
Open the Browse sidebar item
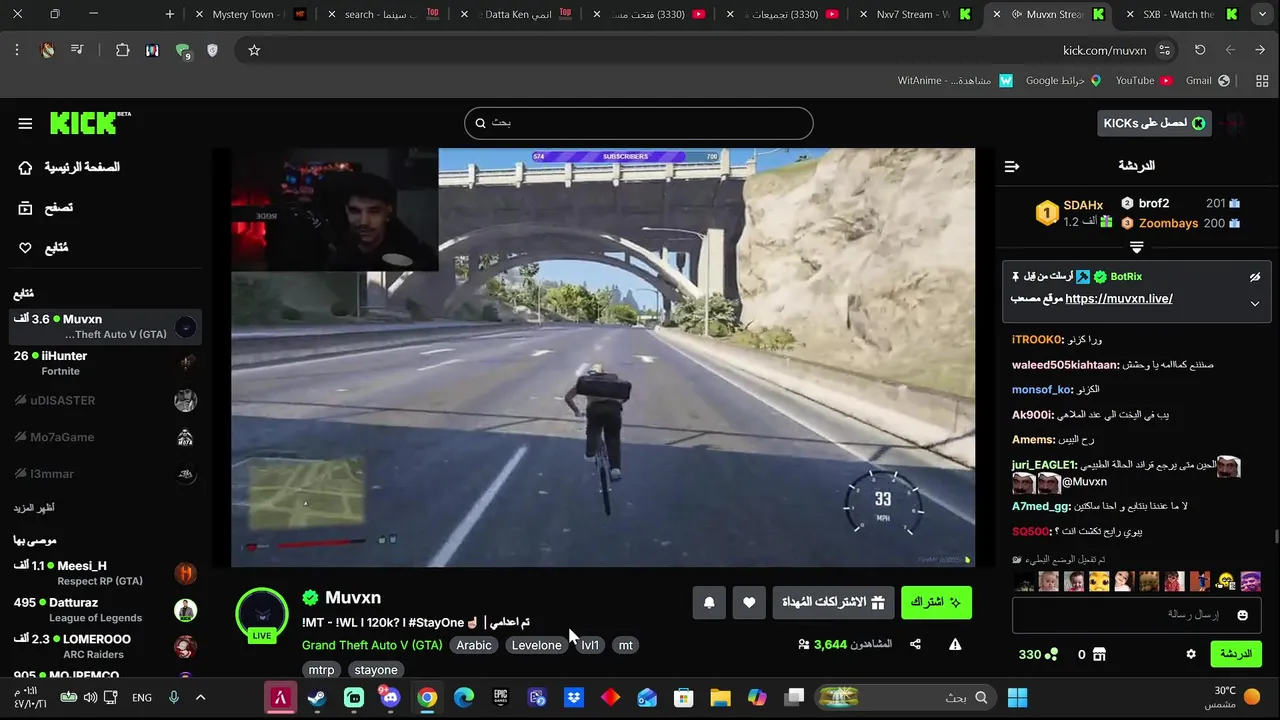pos(47,208)
